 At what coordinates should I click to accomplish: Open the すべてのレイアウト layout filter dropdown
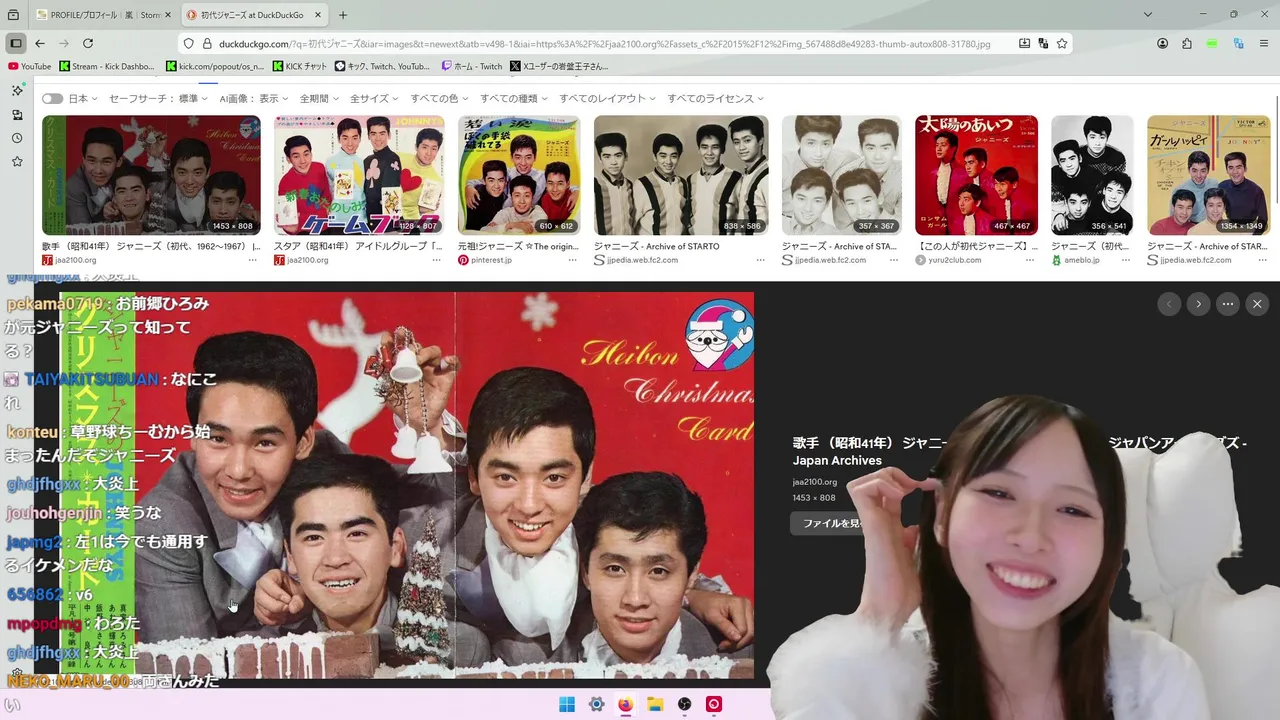point(608,98)
